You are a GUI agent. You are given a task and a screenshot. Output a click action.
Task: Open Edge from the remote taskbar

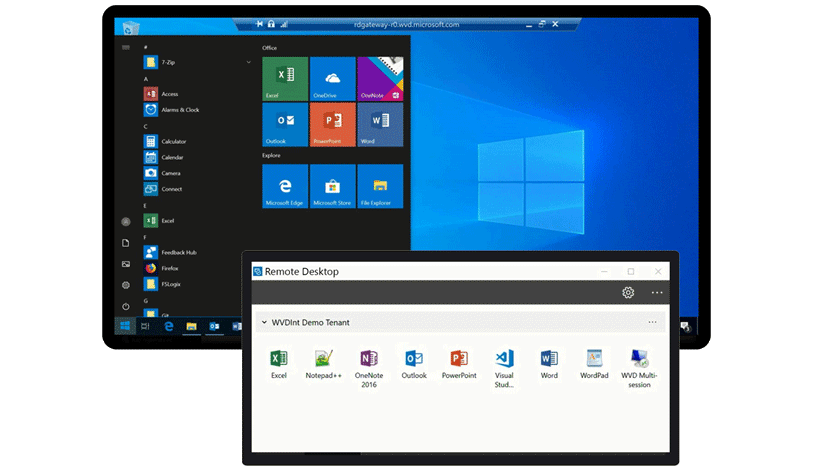(x=169, y=326)
